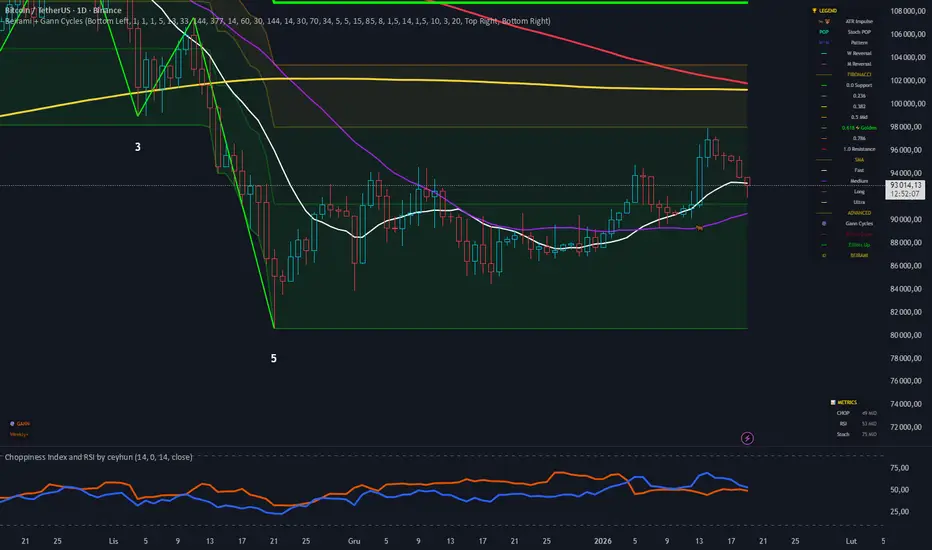
Task: Click the wave label 5
Action: click(x=273, y=359)
